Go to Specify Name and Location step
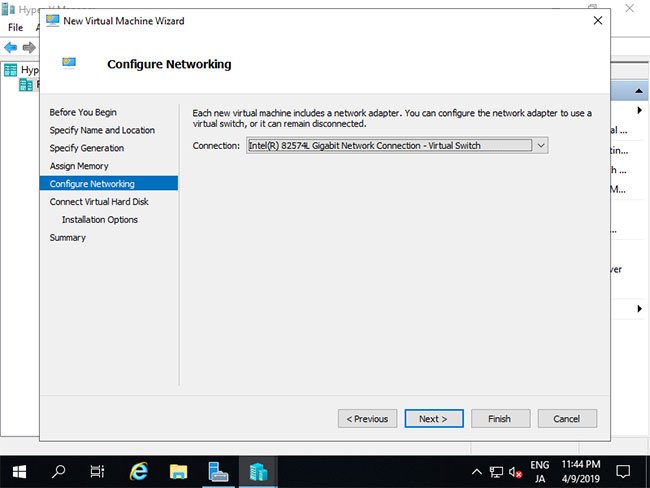 (x=102, y=130)
